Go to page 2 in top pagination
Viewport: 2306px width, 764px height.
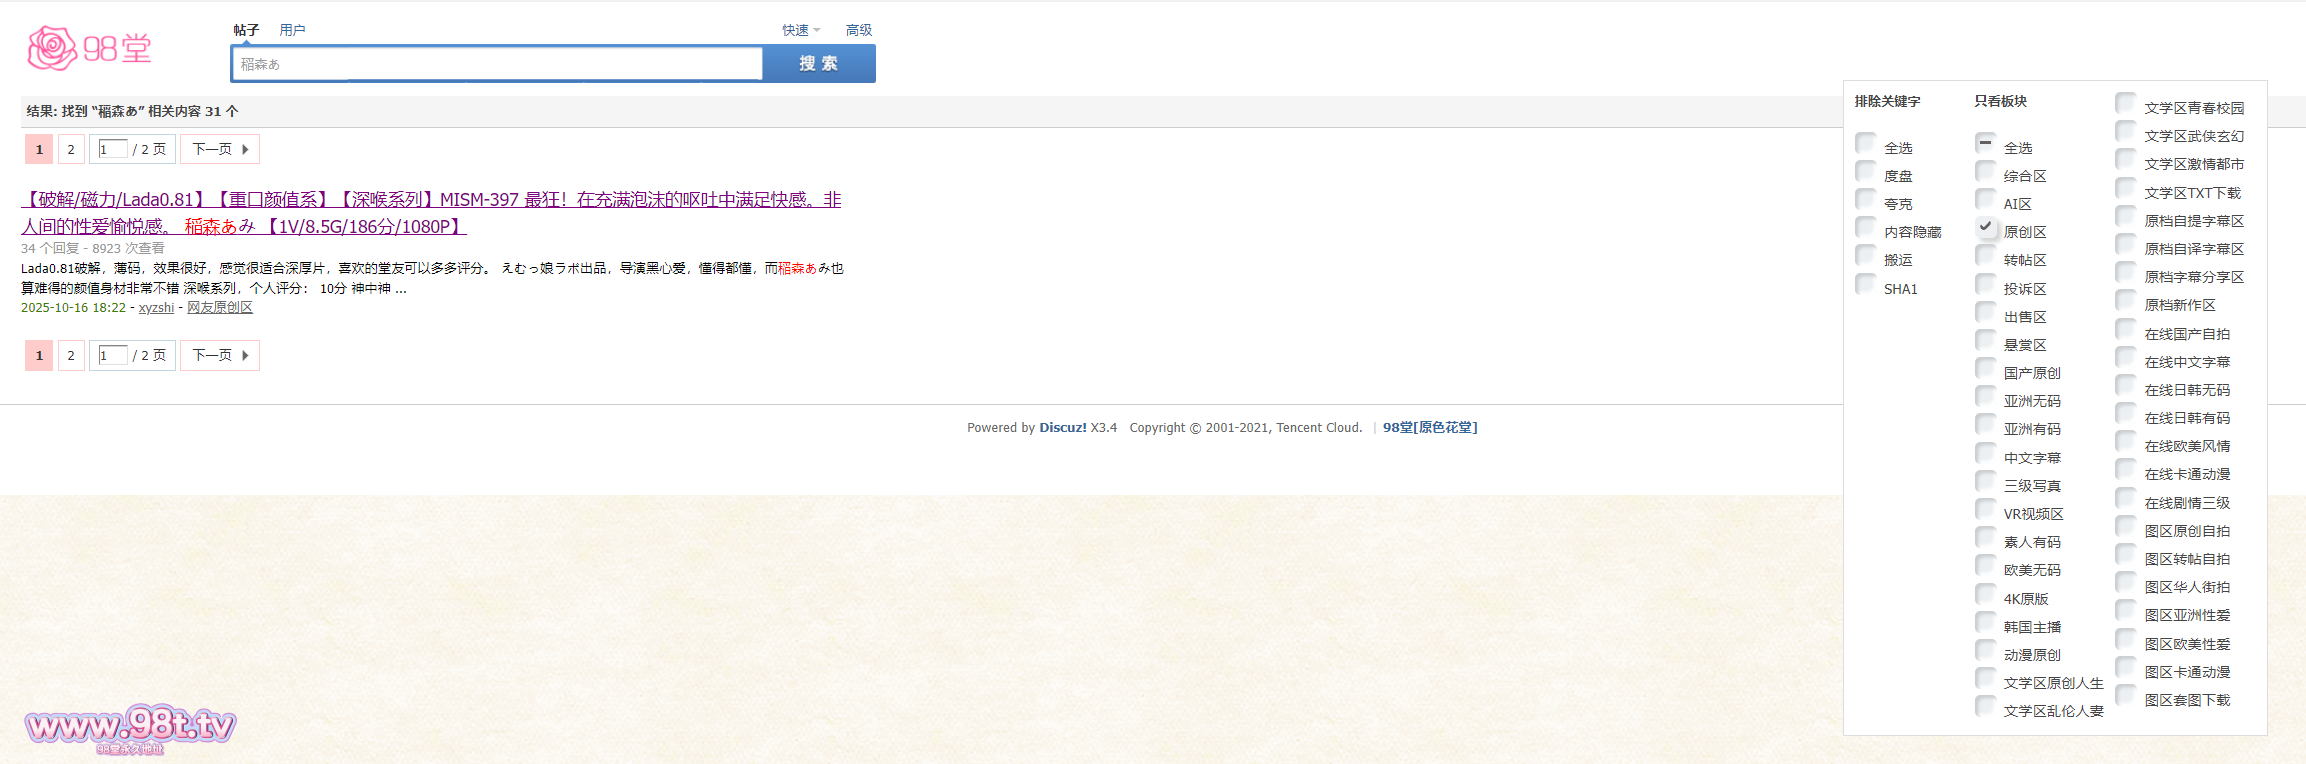71,149
